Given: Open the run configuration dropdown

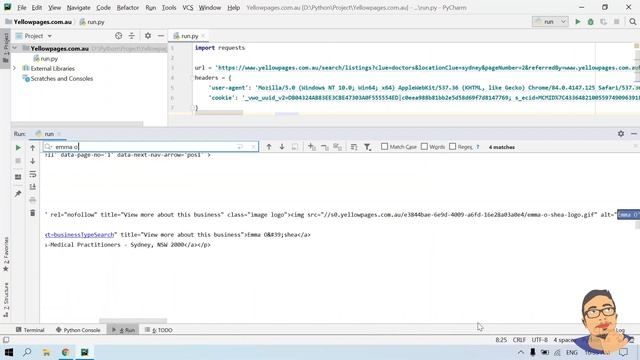Looking at the screenshot, I should tap(550, 22).
